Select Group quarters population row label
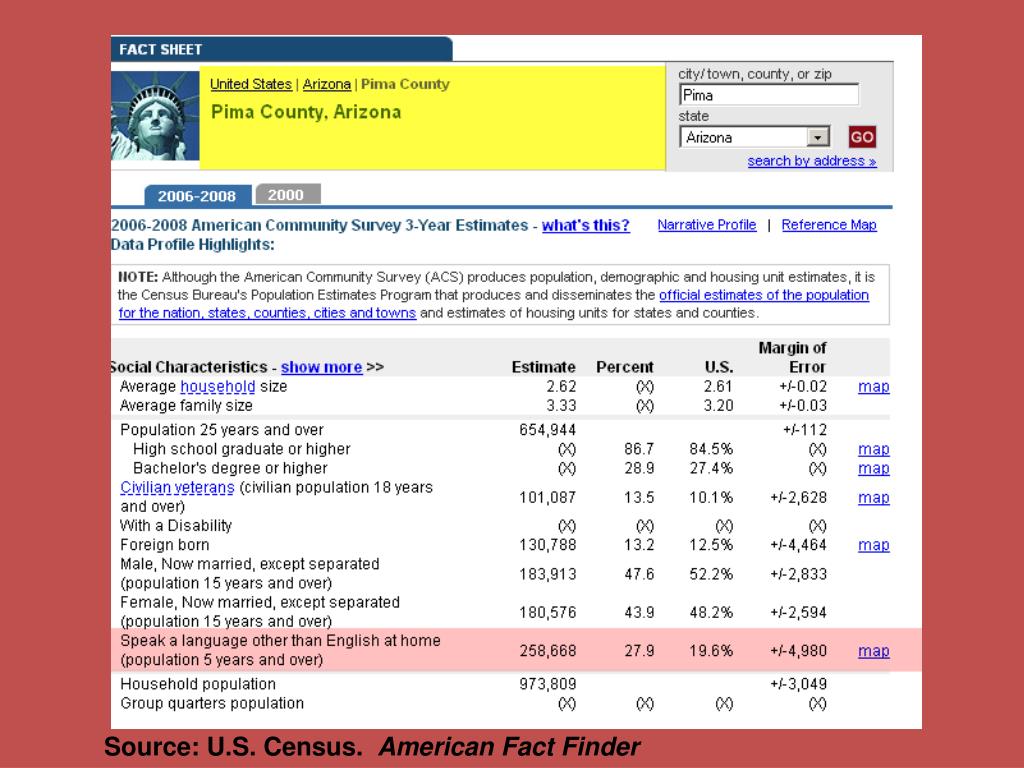 pos(212,703)
